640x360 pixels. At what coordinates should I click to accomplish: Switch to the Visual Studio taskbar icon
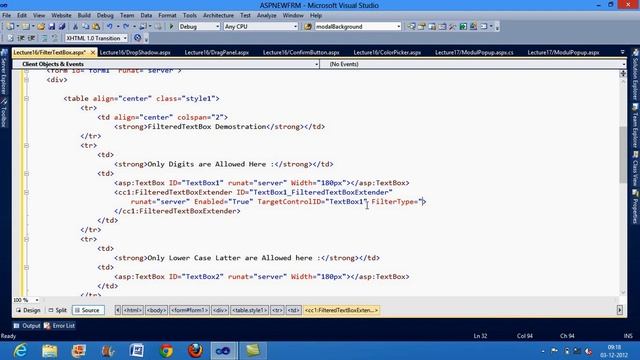(223, 351)
